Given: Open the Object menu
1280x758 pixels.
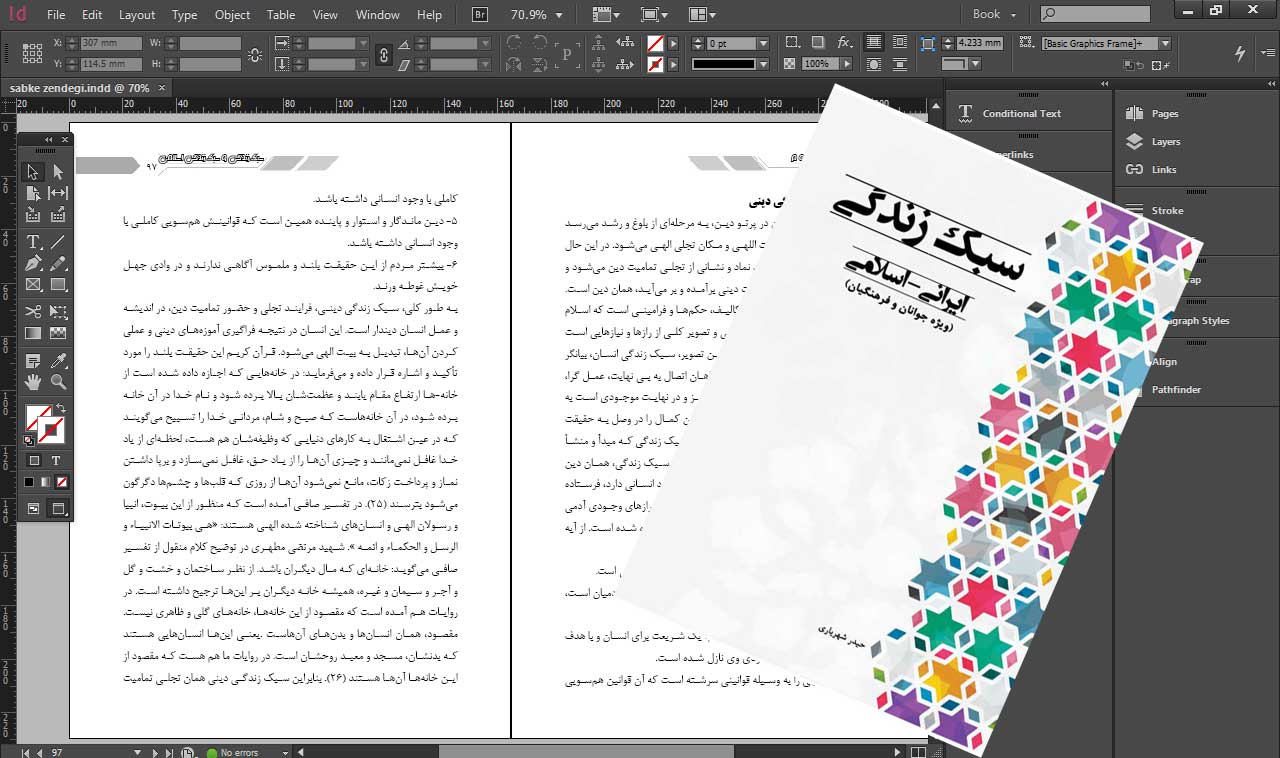Looking at the screenshot, I should pos(232,14).
